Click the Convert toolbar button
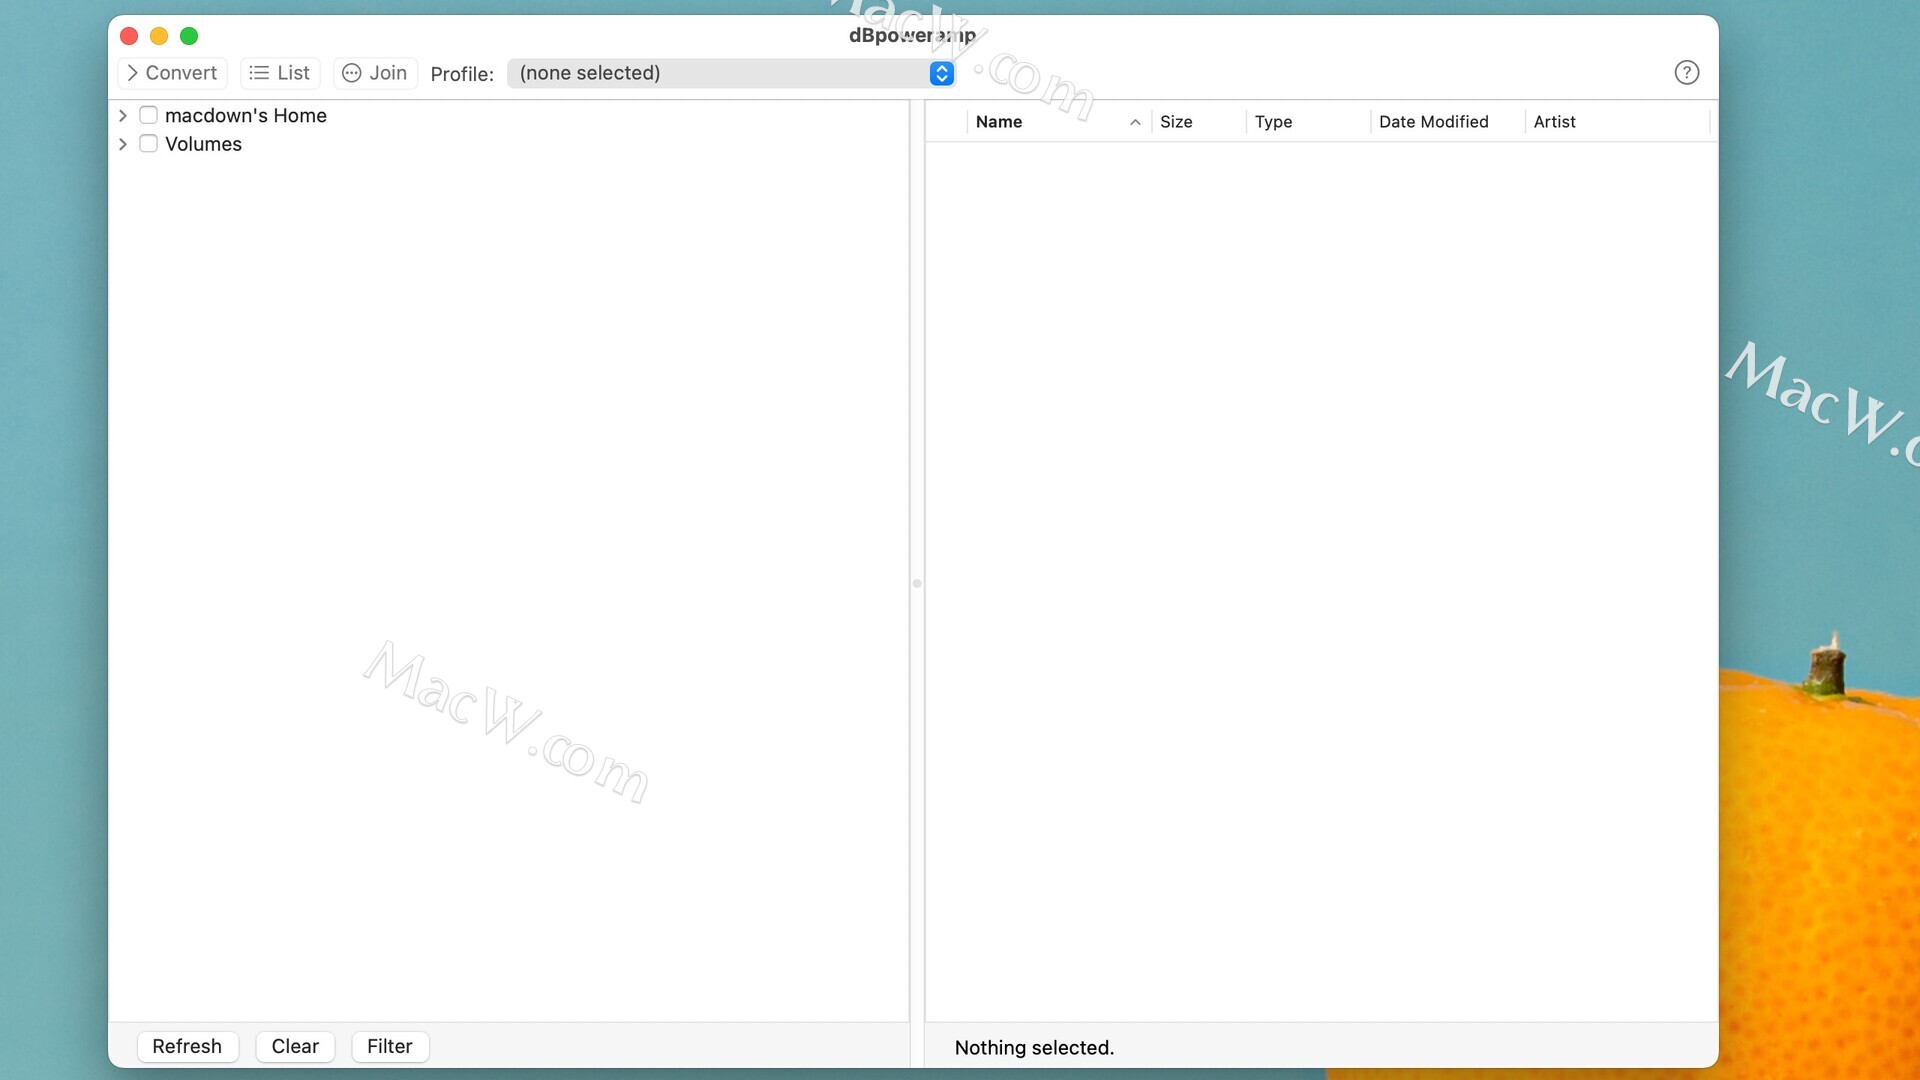This screenshot has width=1920, height=1080. tap(173, 73)
